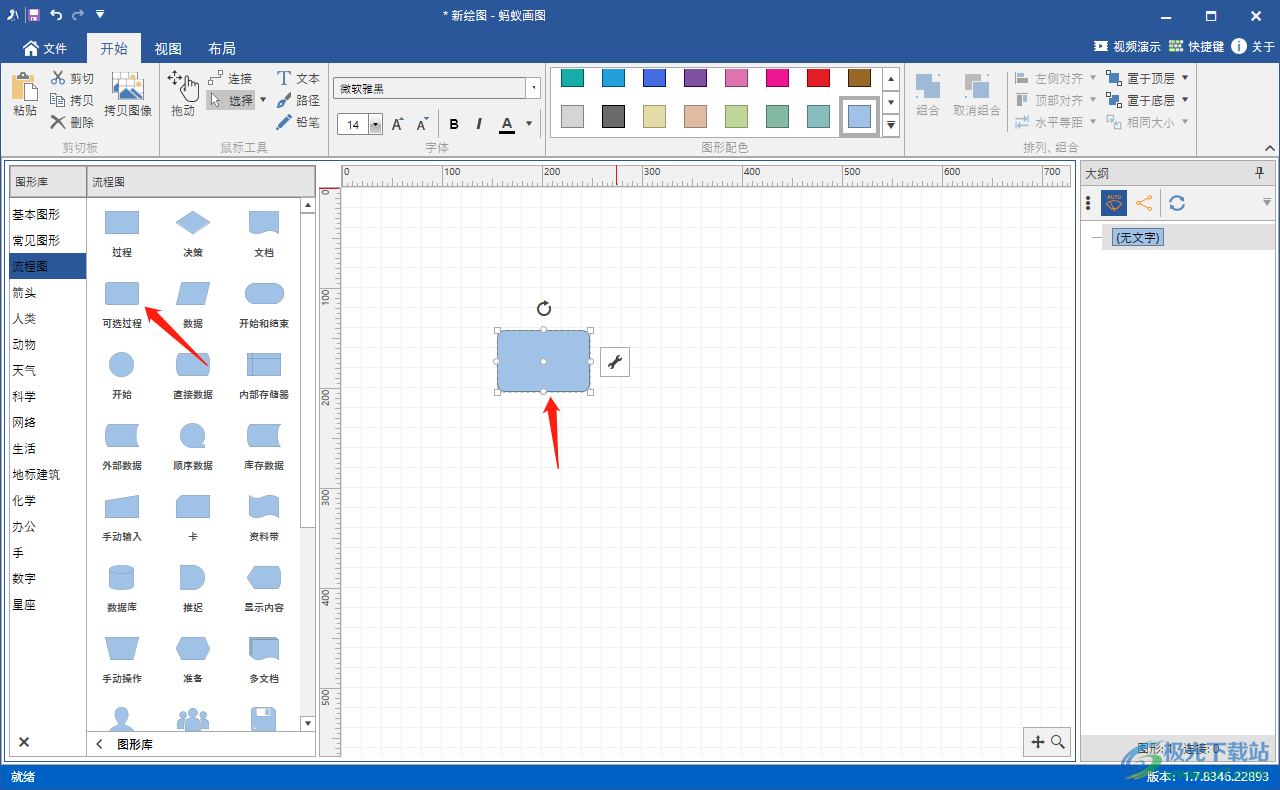
Task: Open the font color dropdown arrow
Action: (529, 124)
